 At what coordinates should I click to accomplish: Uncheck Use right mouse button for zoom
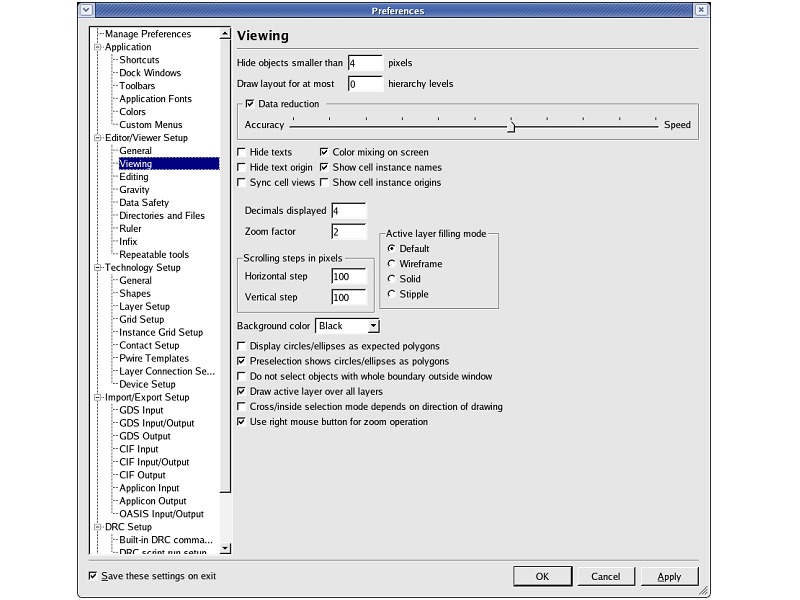(241, 422)
